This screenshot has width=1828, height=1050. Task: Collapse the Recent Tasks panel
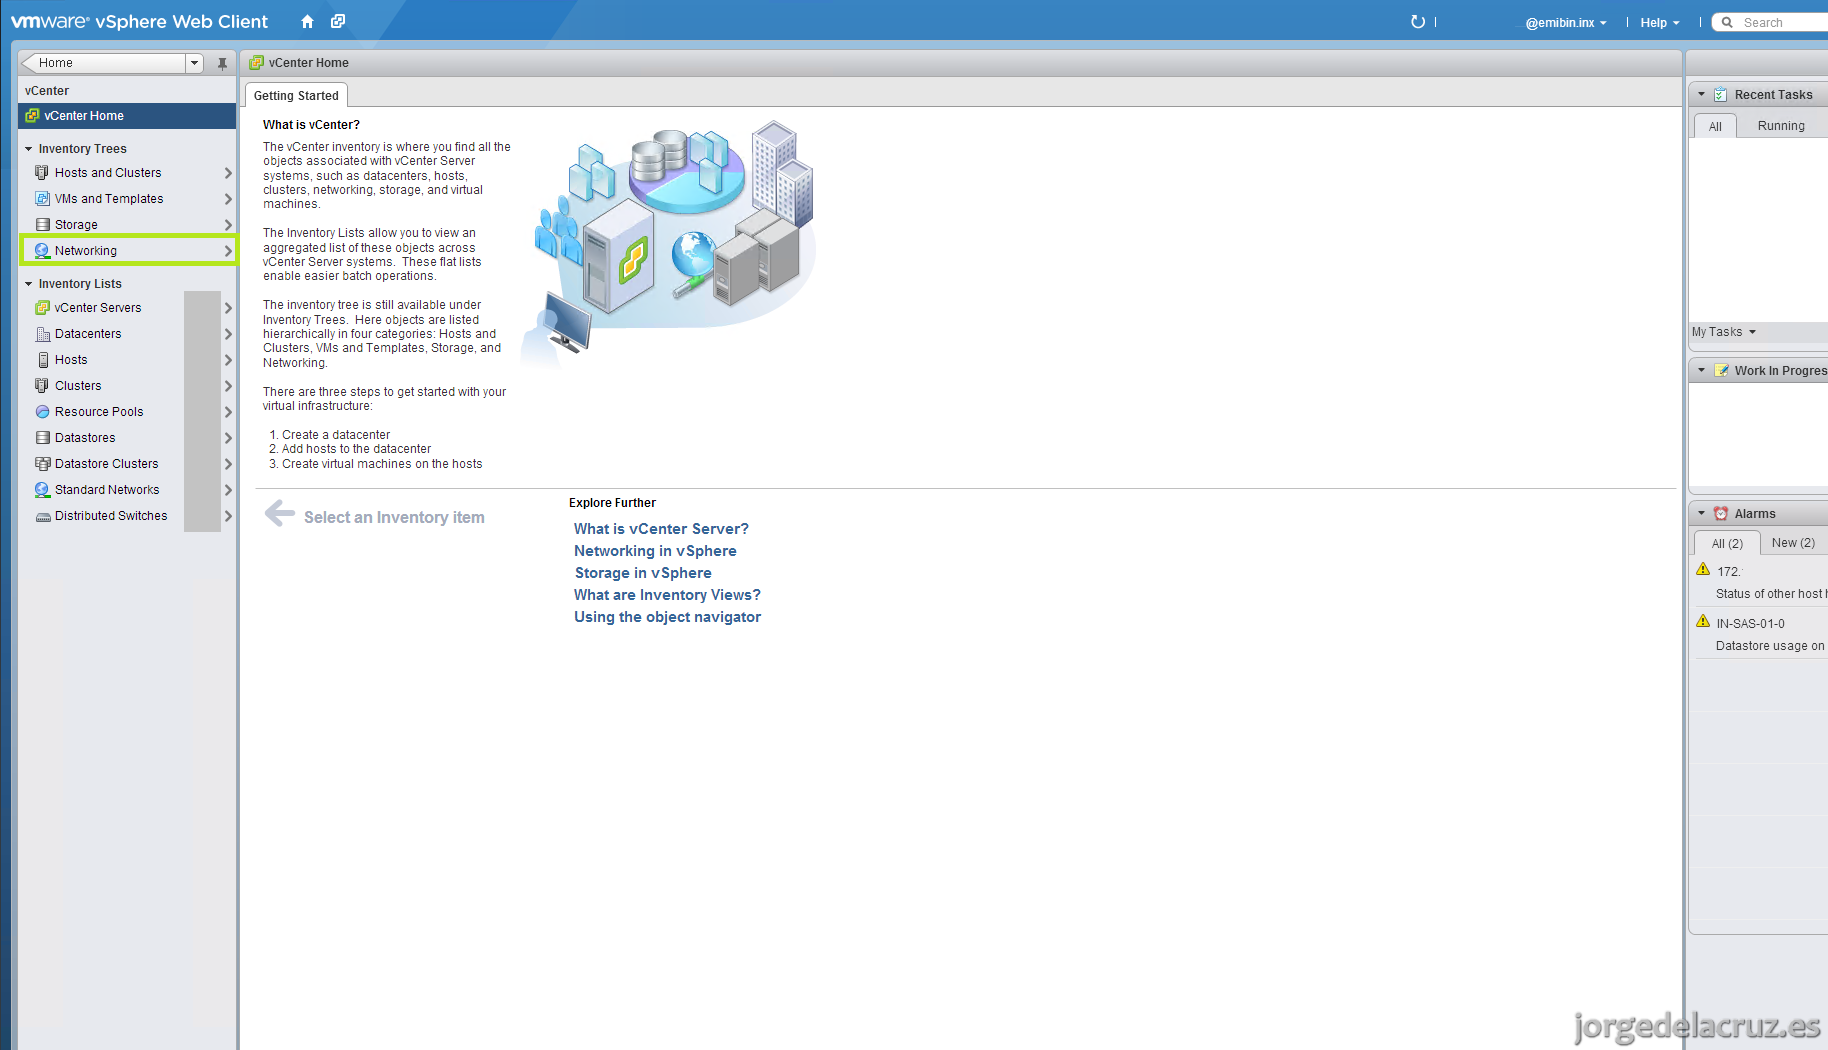1701,95
